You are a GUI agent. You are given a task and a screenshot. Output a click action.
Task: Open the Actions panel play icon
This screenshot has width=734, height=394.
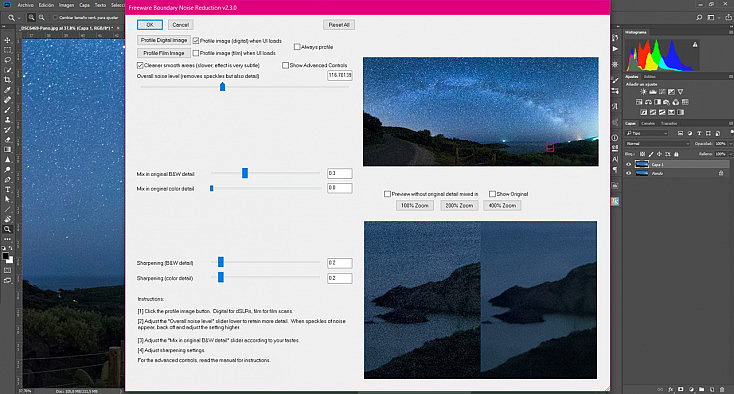click(x=615, y=49)
